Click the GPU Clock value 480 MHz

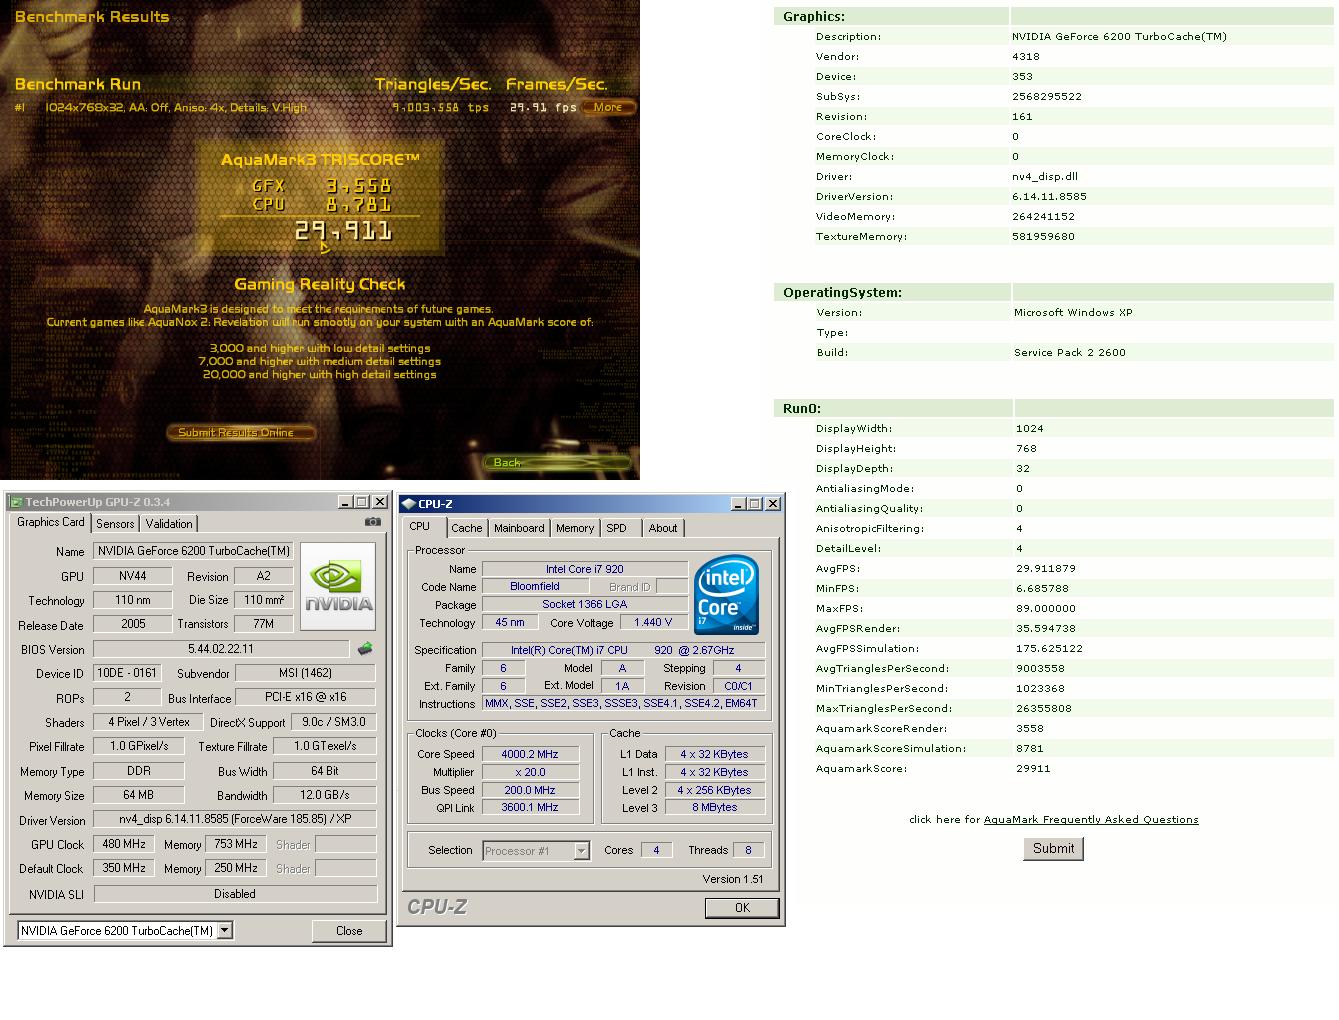coord(124,844)
